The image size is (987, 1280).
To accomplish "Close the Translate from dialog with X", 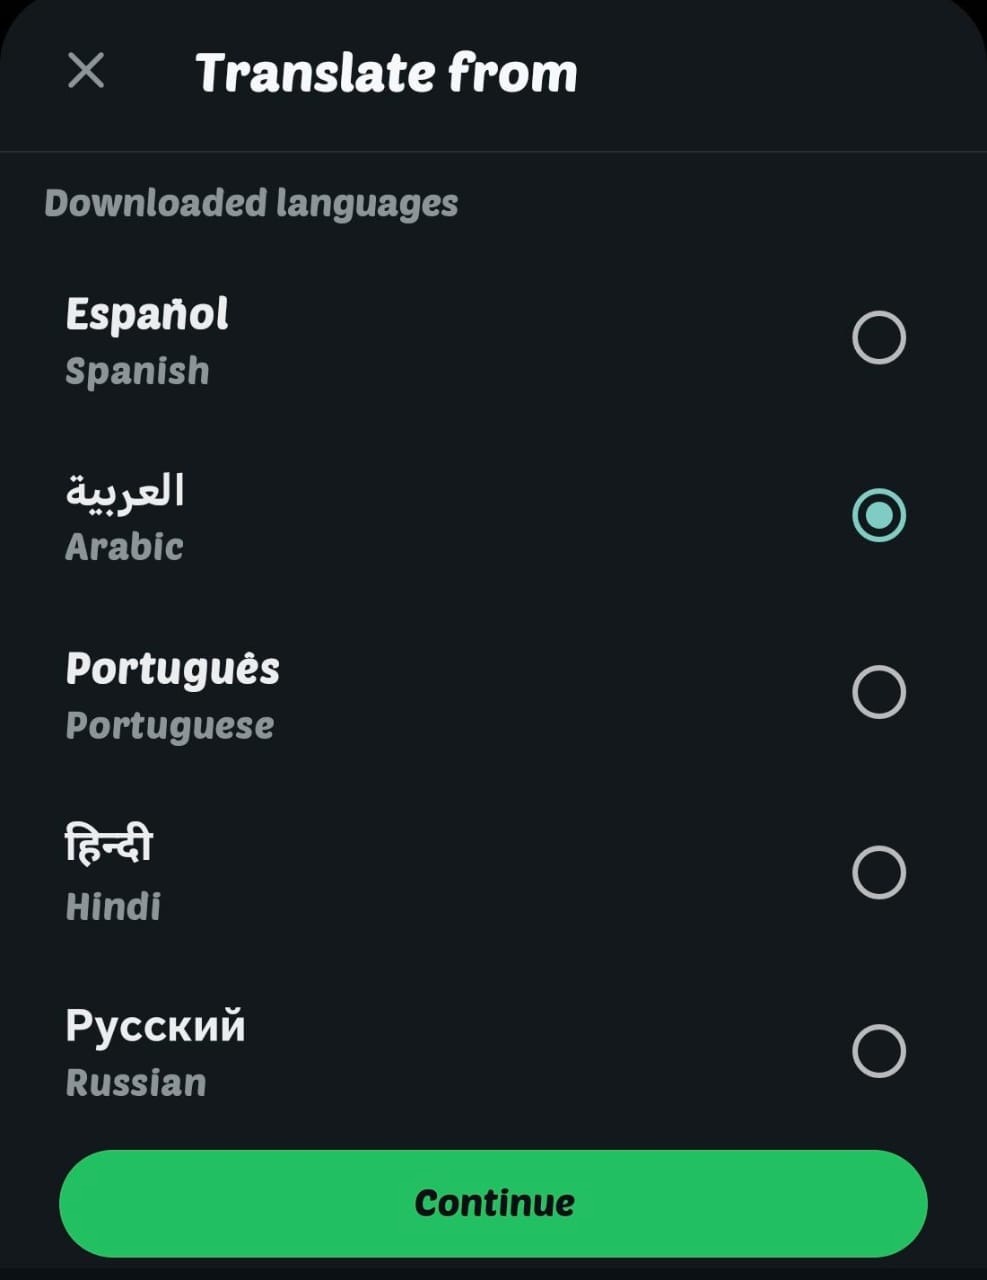I will point(86,71).
